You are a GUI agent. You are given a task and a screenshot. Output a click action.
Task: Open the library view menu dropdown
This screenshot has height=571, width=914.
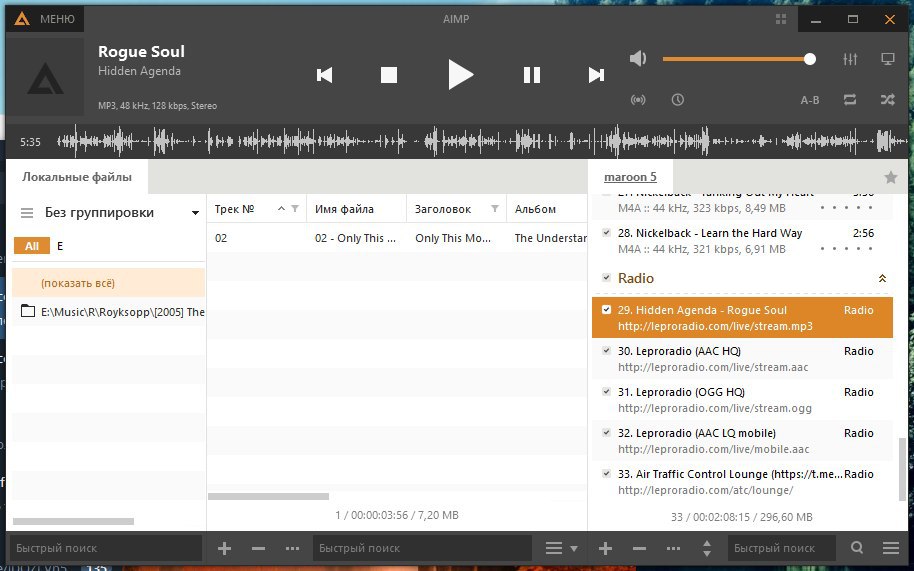(x=561, y=548)
